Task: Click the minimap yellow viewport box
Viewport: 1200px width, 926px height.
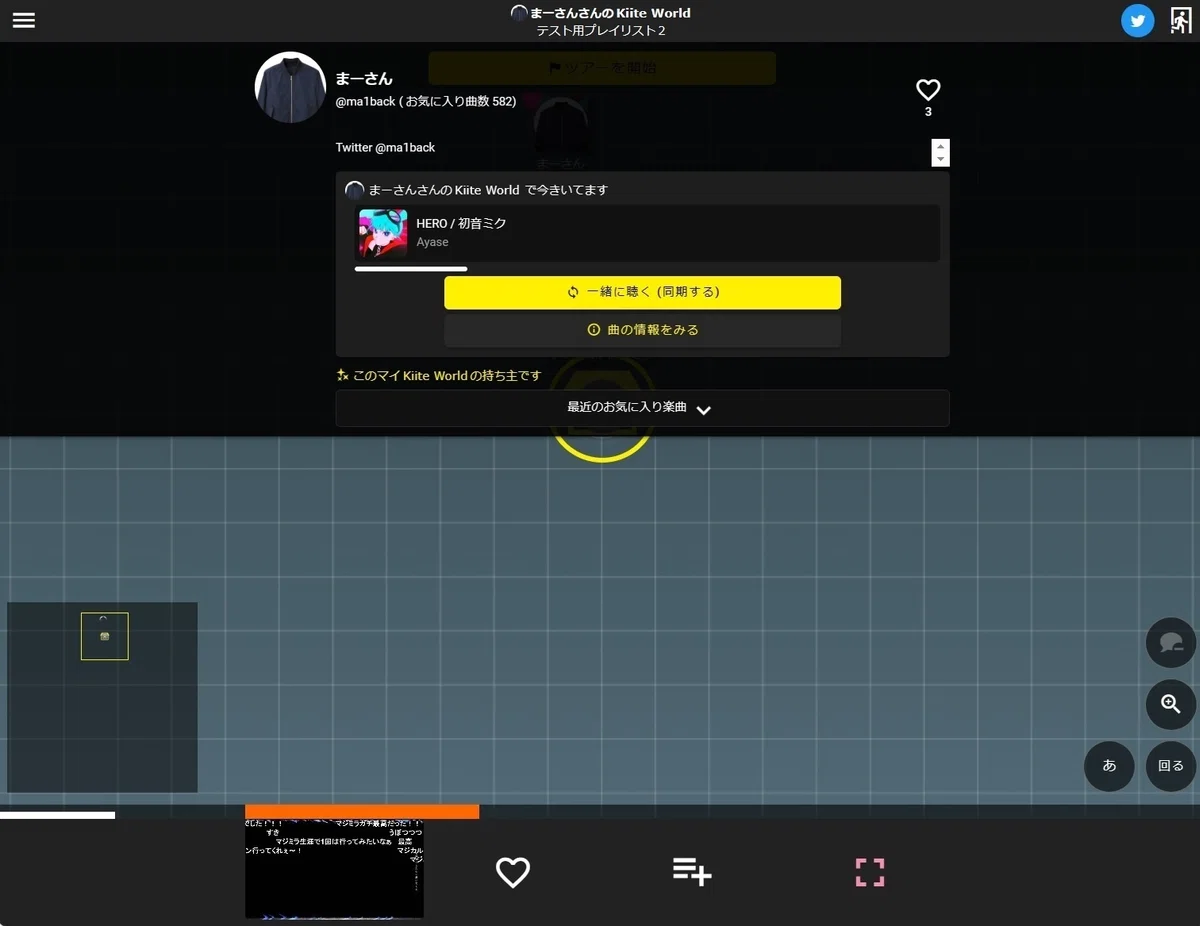Action: point(104,636)
